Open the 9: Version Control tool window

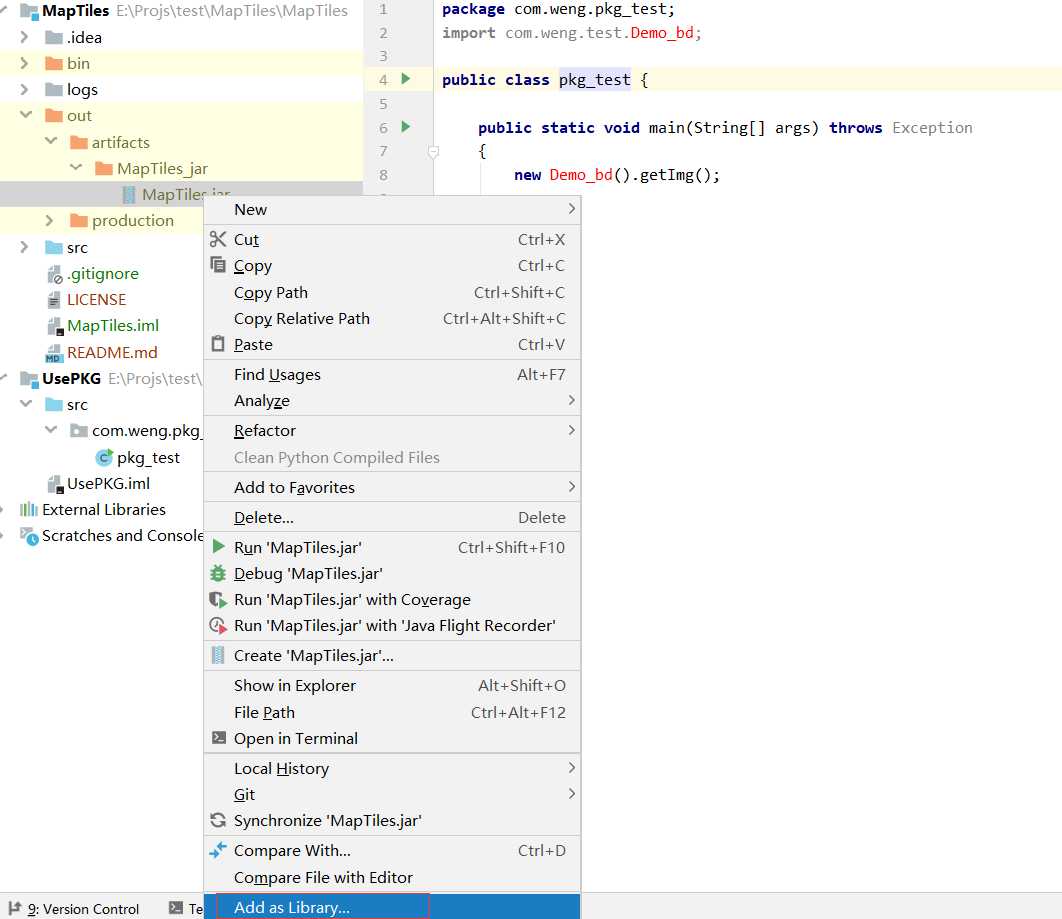[74, 909]
